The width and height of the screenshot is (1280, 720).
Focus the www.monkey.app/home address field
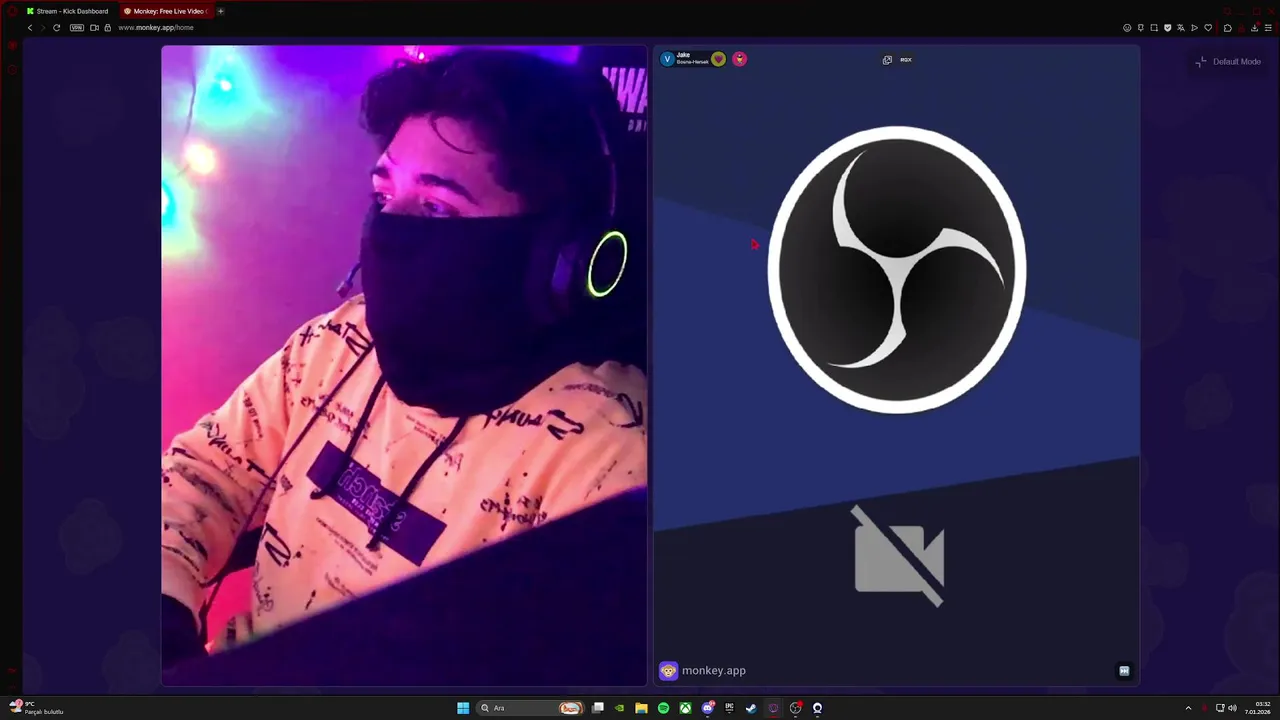[x=156, y=28]
